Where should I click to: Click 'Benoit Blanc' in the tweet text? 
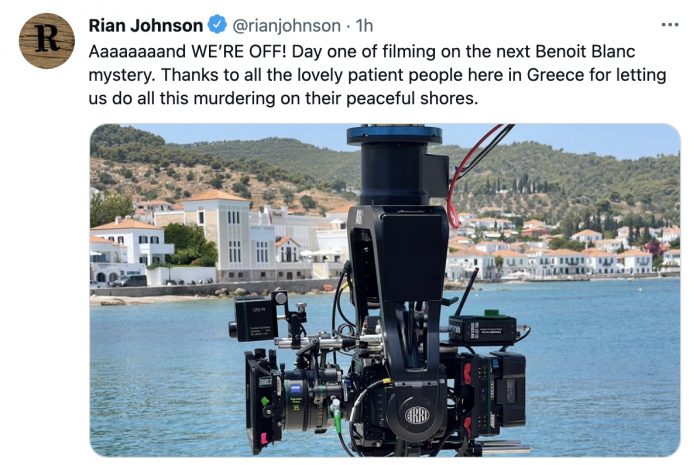click(x=585, y=51)
